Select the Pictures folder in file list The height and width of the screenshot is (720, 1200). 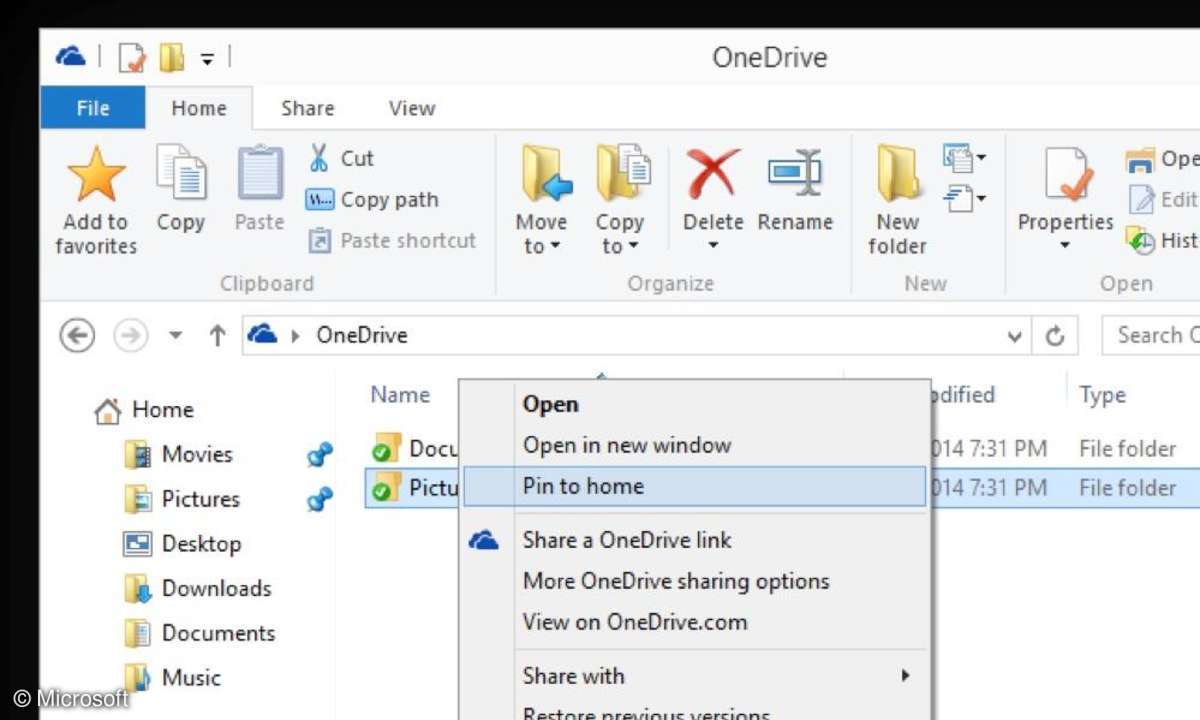[414, 488]
